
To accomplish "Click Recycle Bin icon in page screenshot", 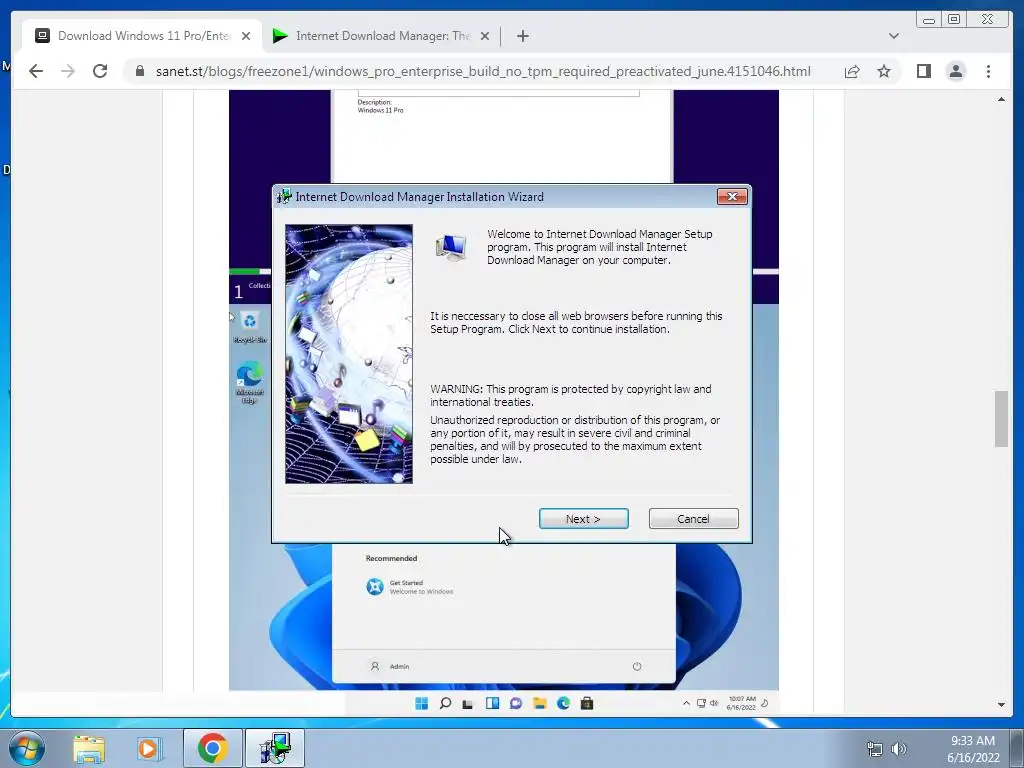I will click(249, 327).
